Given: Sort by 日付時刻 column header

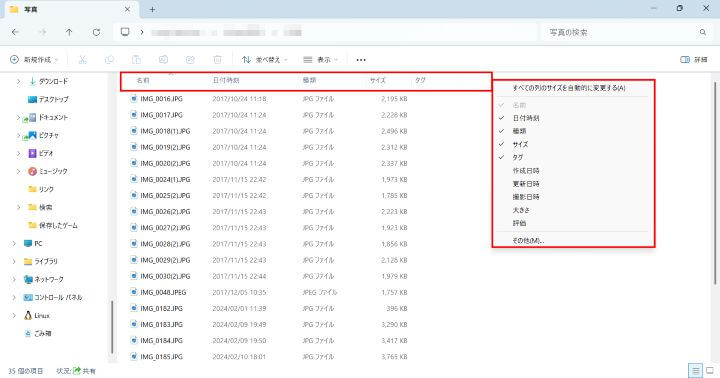Looking at the screenshot, I should tap(226, 80).
